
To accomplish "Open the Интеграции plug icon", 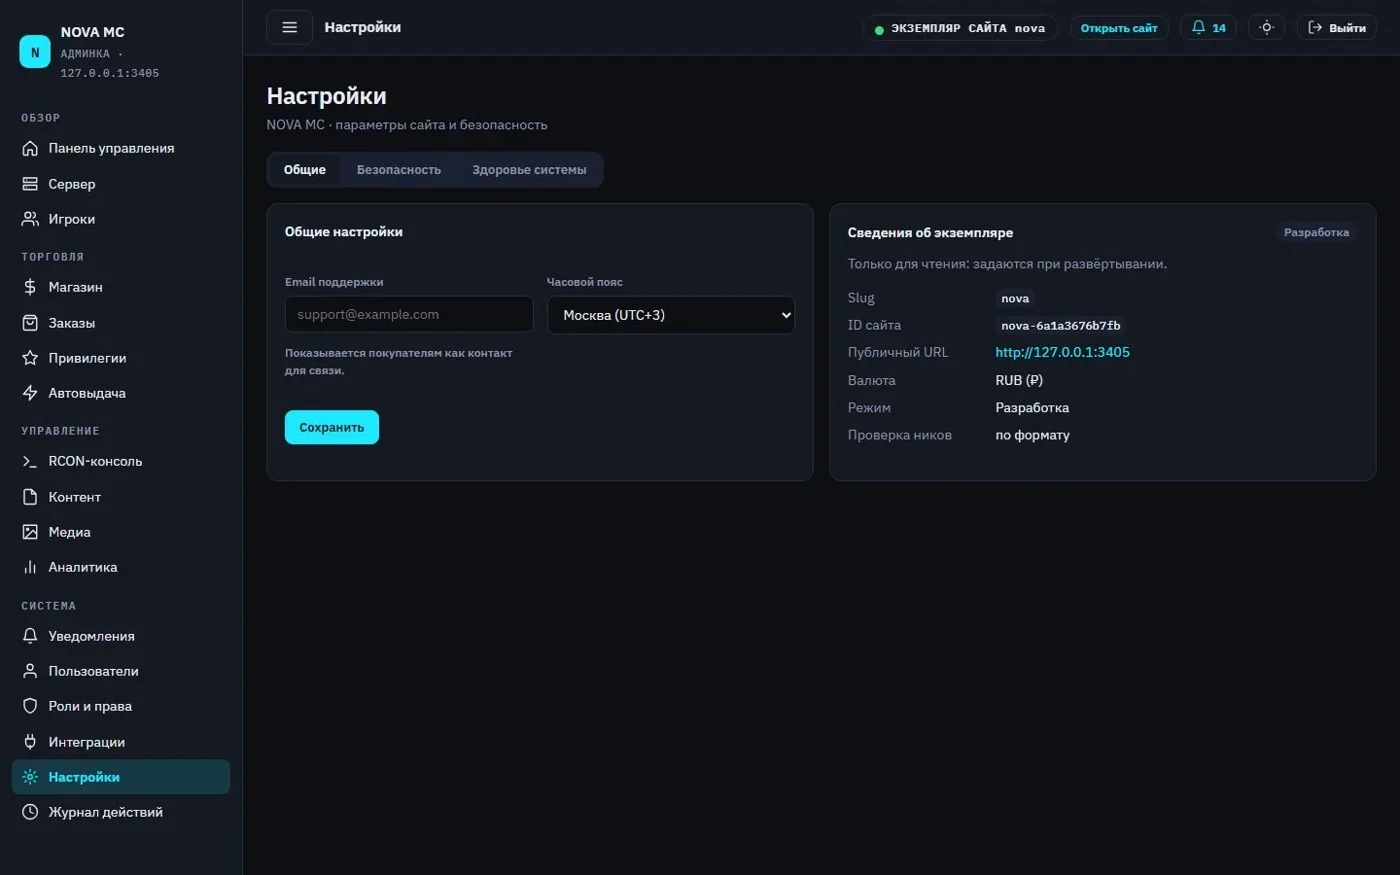I will pos(30,742).
